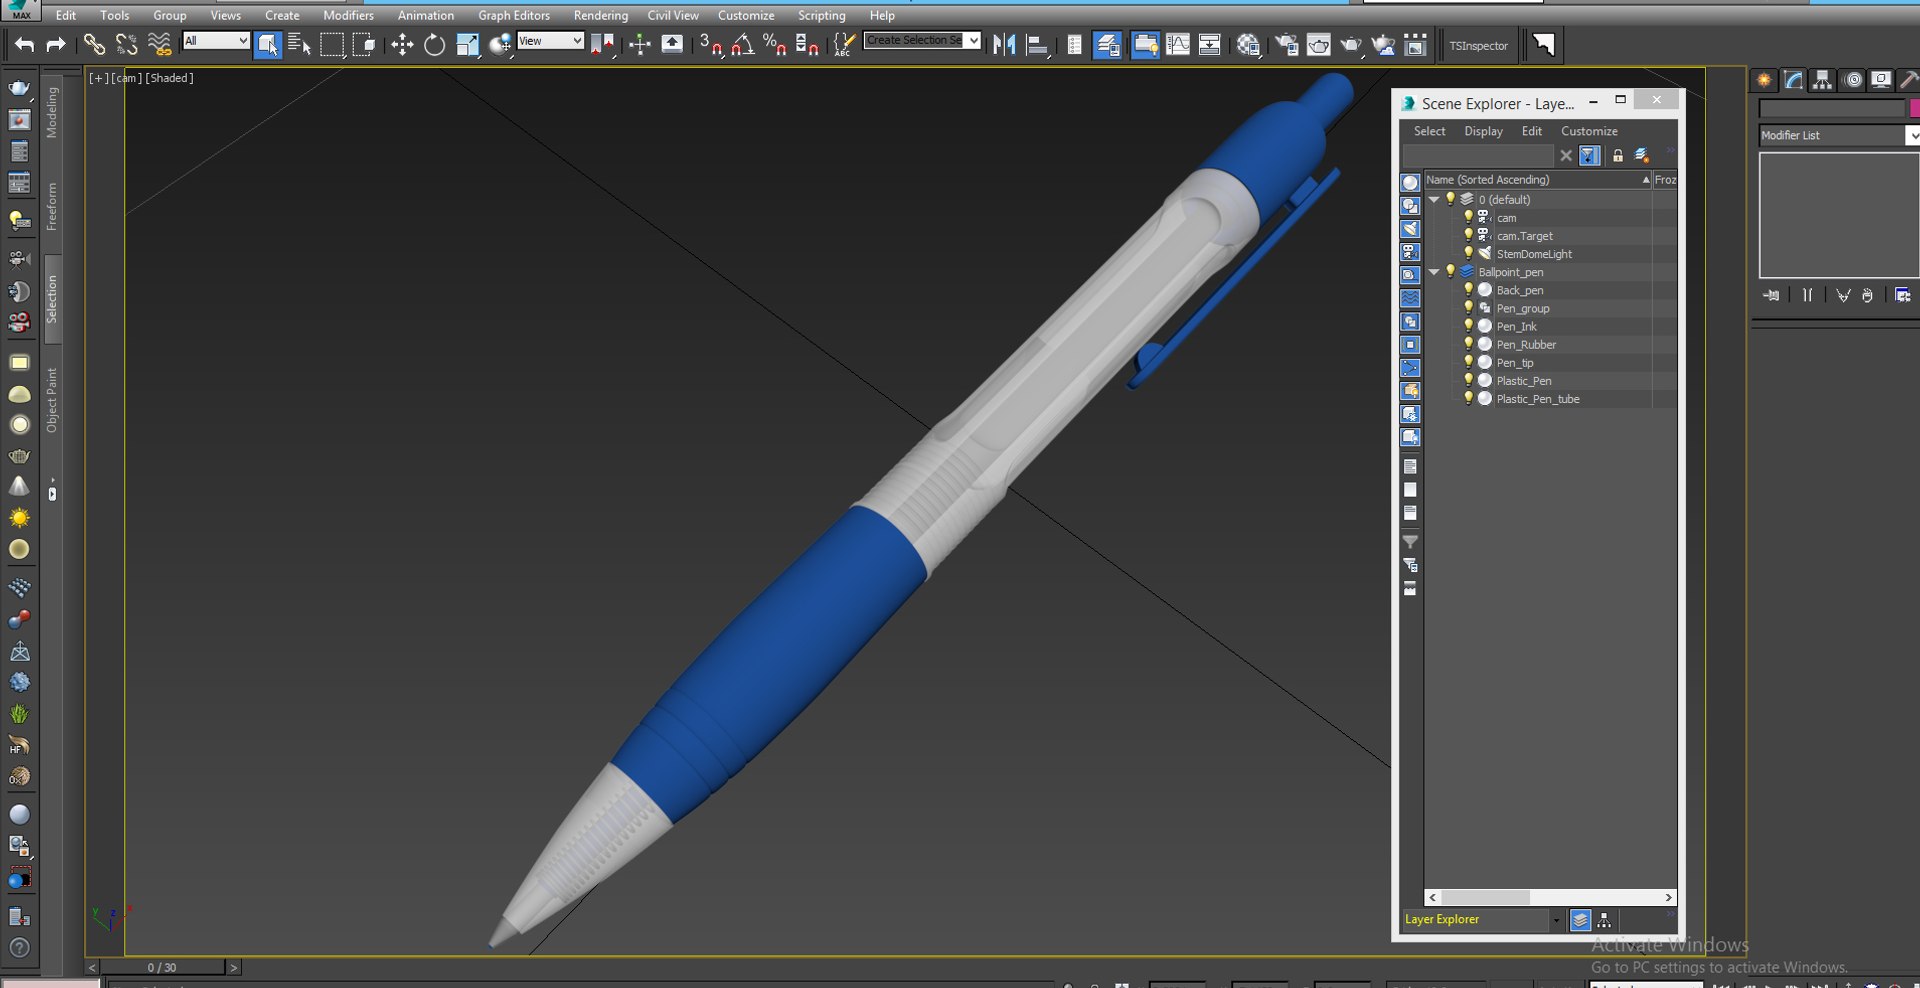The width and height of the screenshot is (1920, 988).
Task: Click the Mirror tool icon
Action: (x=1004, y=45)
